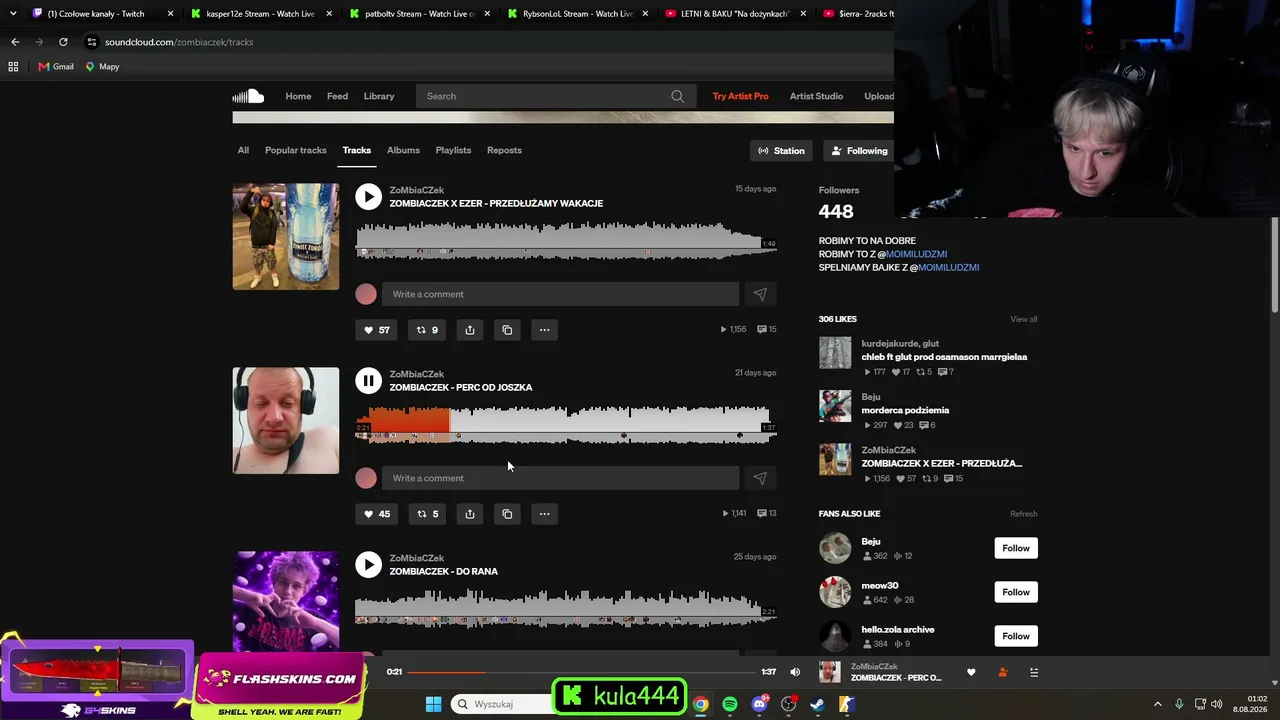The width and height of the screenshot is (1280, 720).
Task: Repost the PERC OD JOSZKA track with 5 reposts
Action: tap(427, 514)
